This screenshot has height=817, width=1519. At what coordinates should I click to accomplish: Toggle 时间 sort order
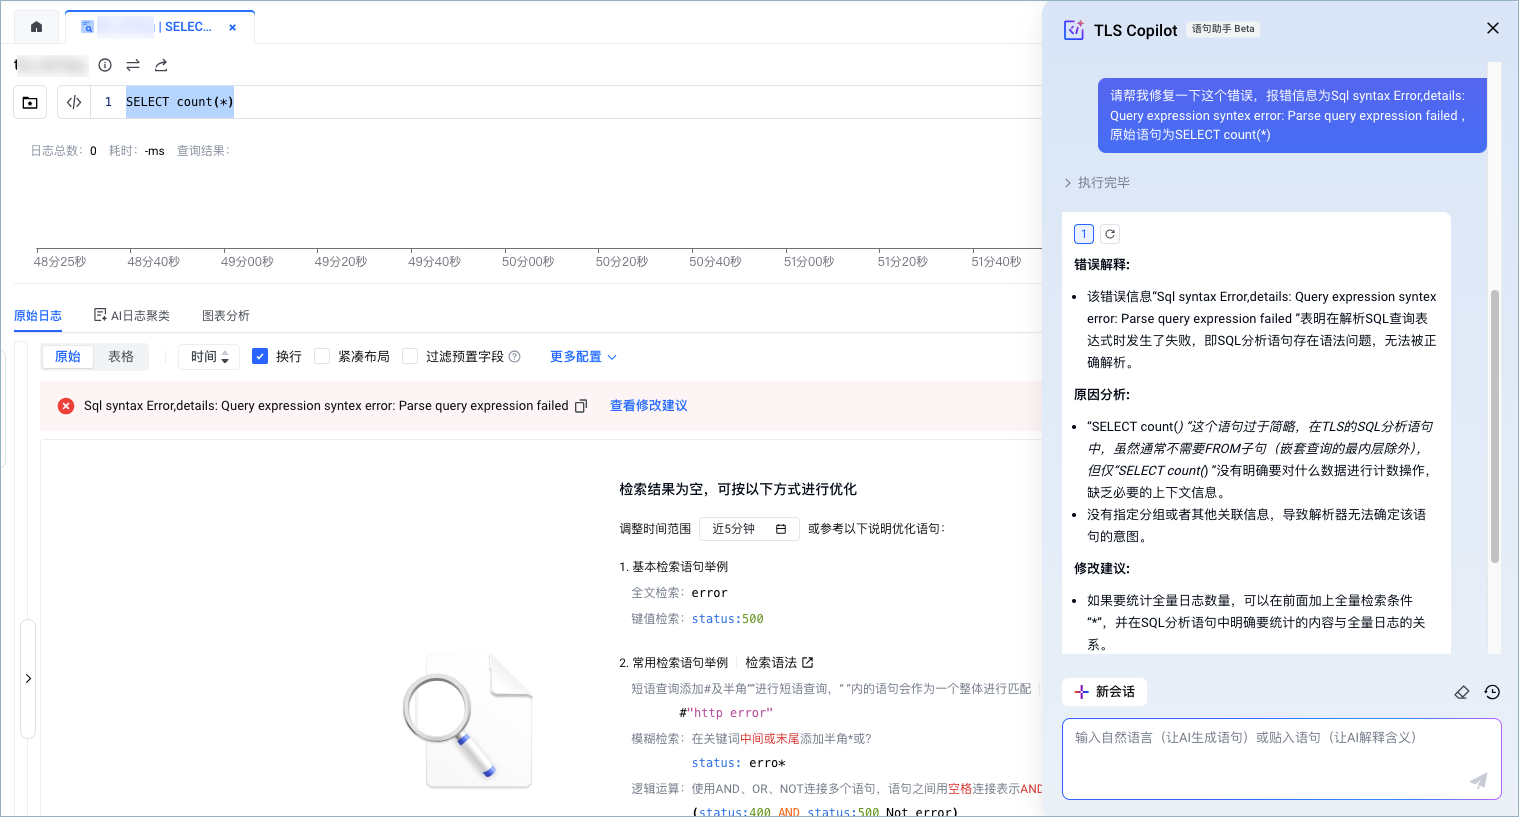click(x=209, y=357)
